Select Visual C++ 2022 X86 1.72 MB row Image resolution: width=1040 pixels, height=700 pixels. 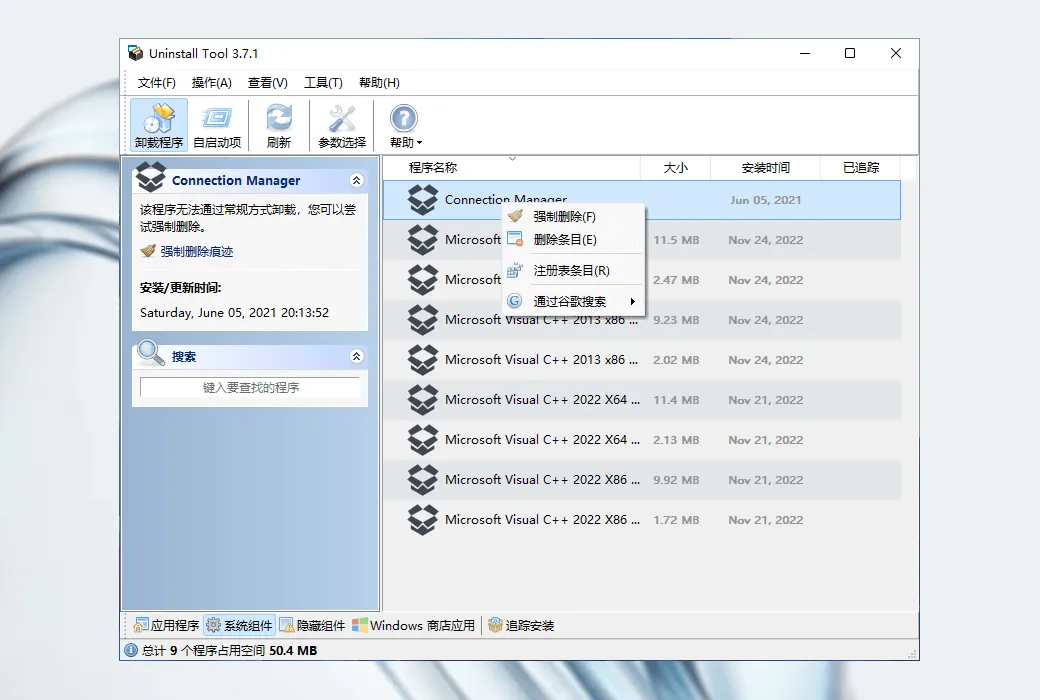click(x=641, y=520)
